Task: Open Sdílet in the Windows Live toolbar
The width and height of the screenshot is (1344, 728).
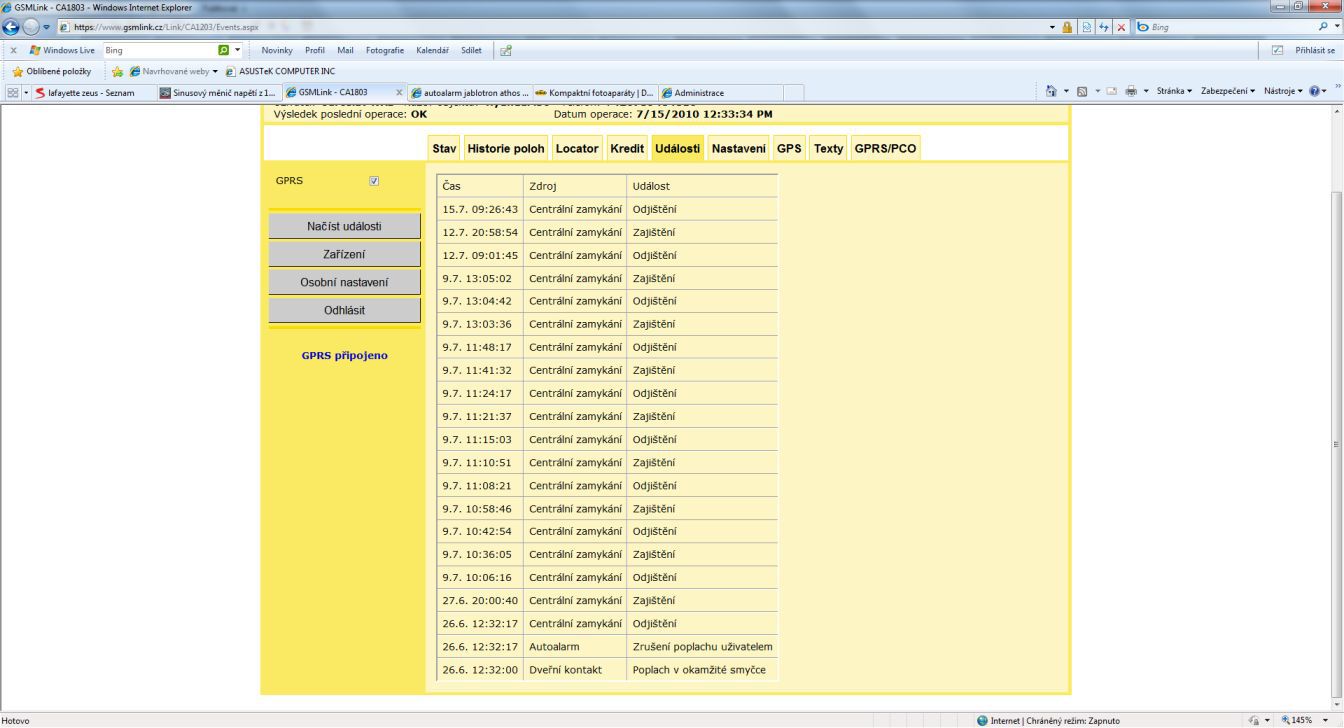Action: pos(472,50)
